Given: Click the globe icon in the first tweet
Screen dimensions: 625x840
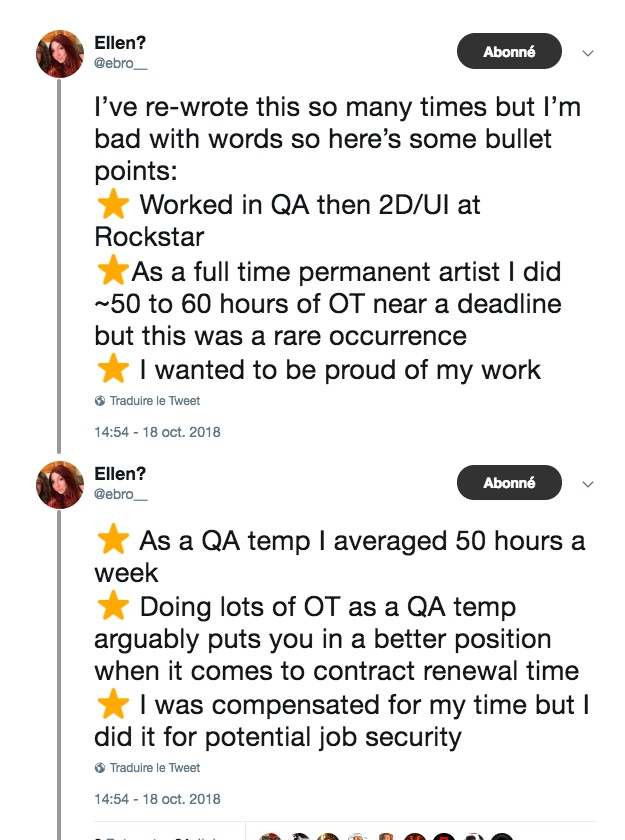Looking at the screenshot, I should click(100, 401).
